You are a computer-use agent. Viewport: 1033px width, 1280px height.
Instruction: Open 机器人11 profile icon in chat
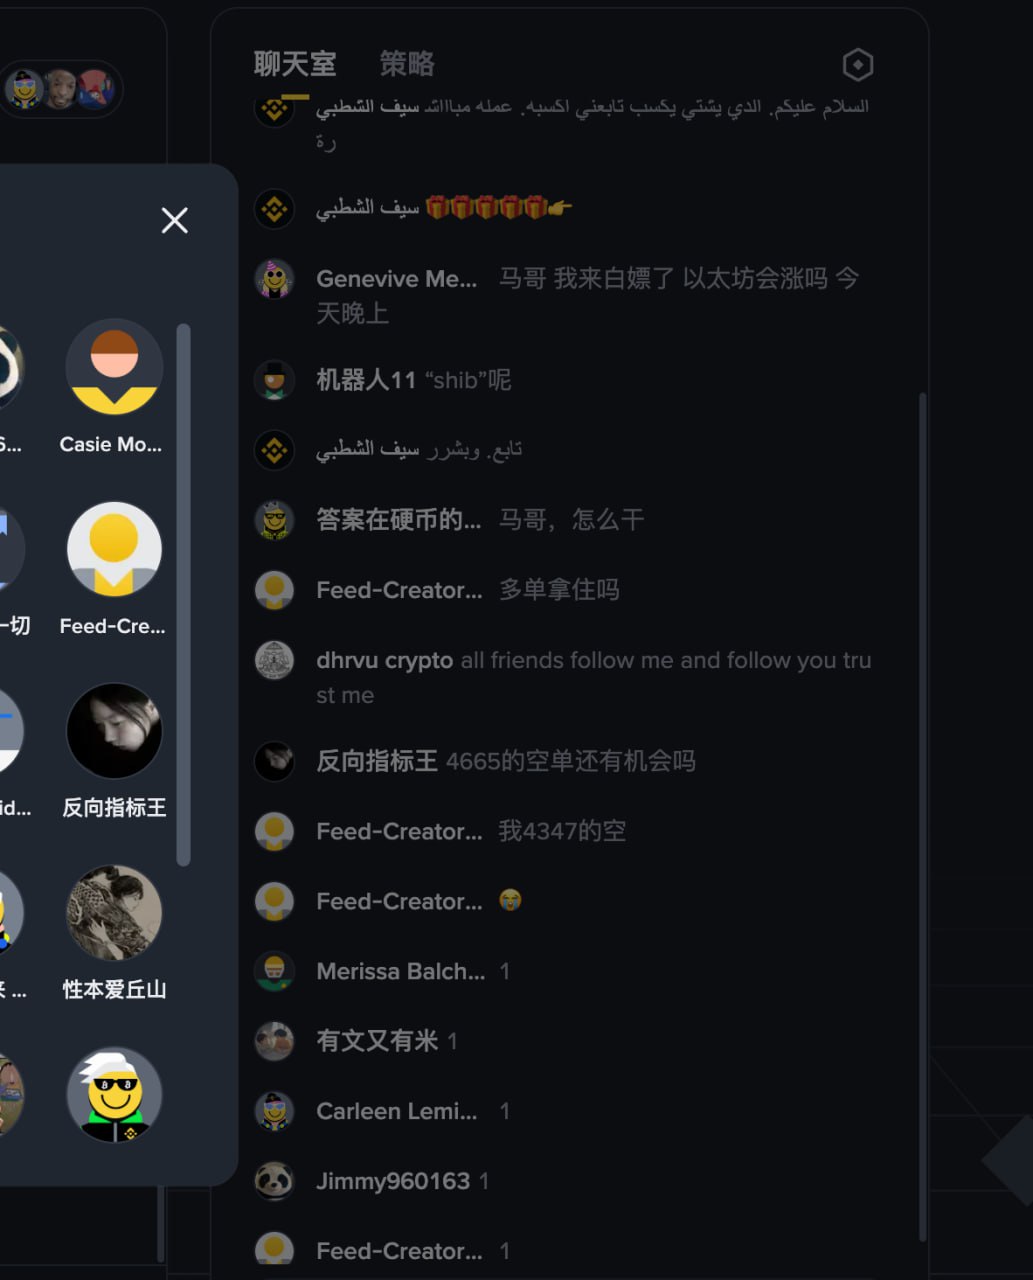point(274,380)
